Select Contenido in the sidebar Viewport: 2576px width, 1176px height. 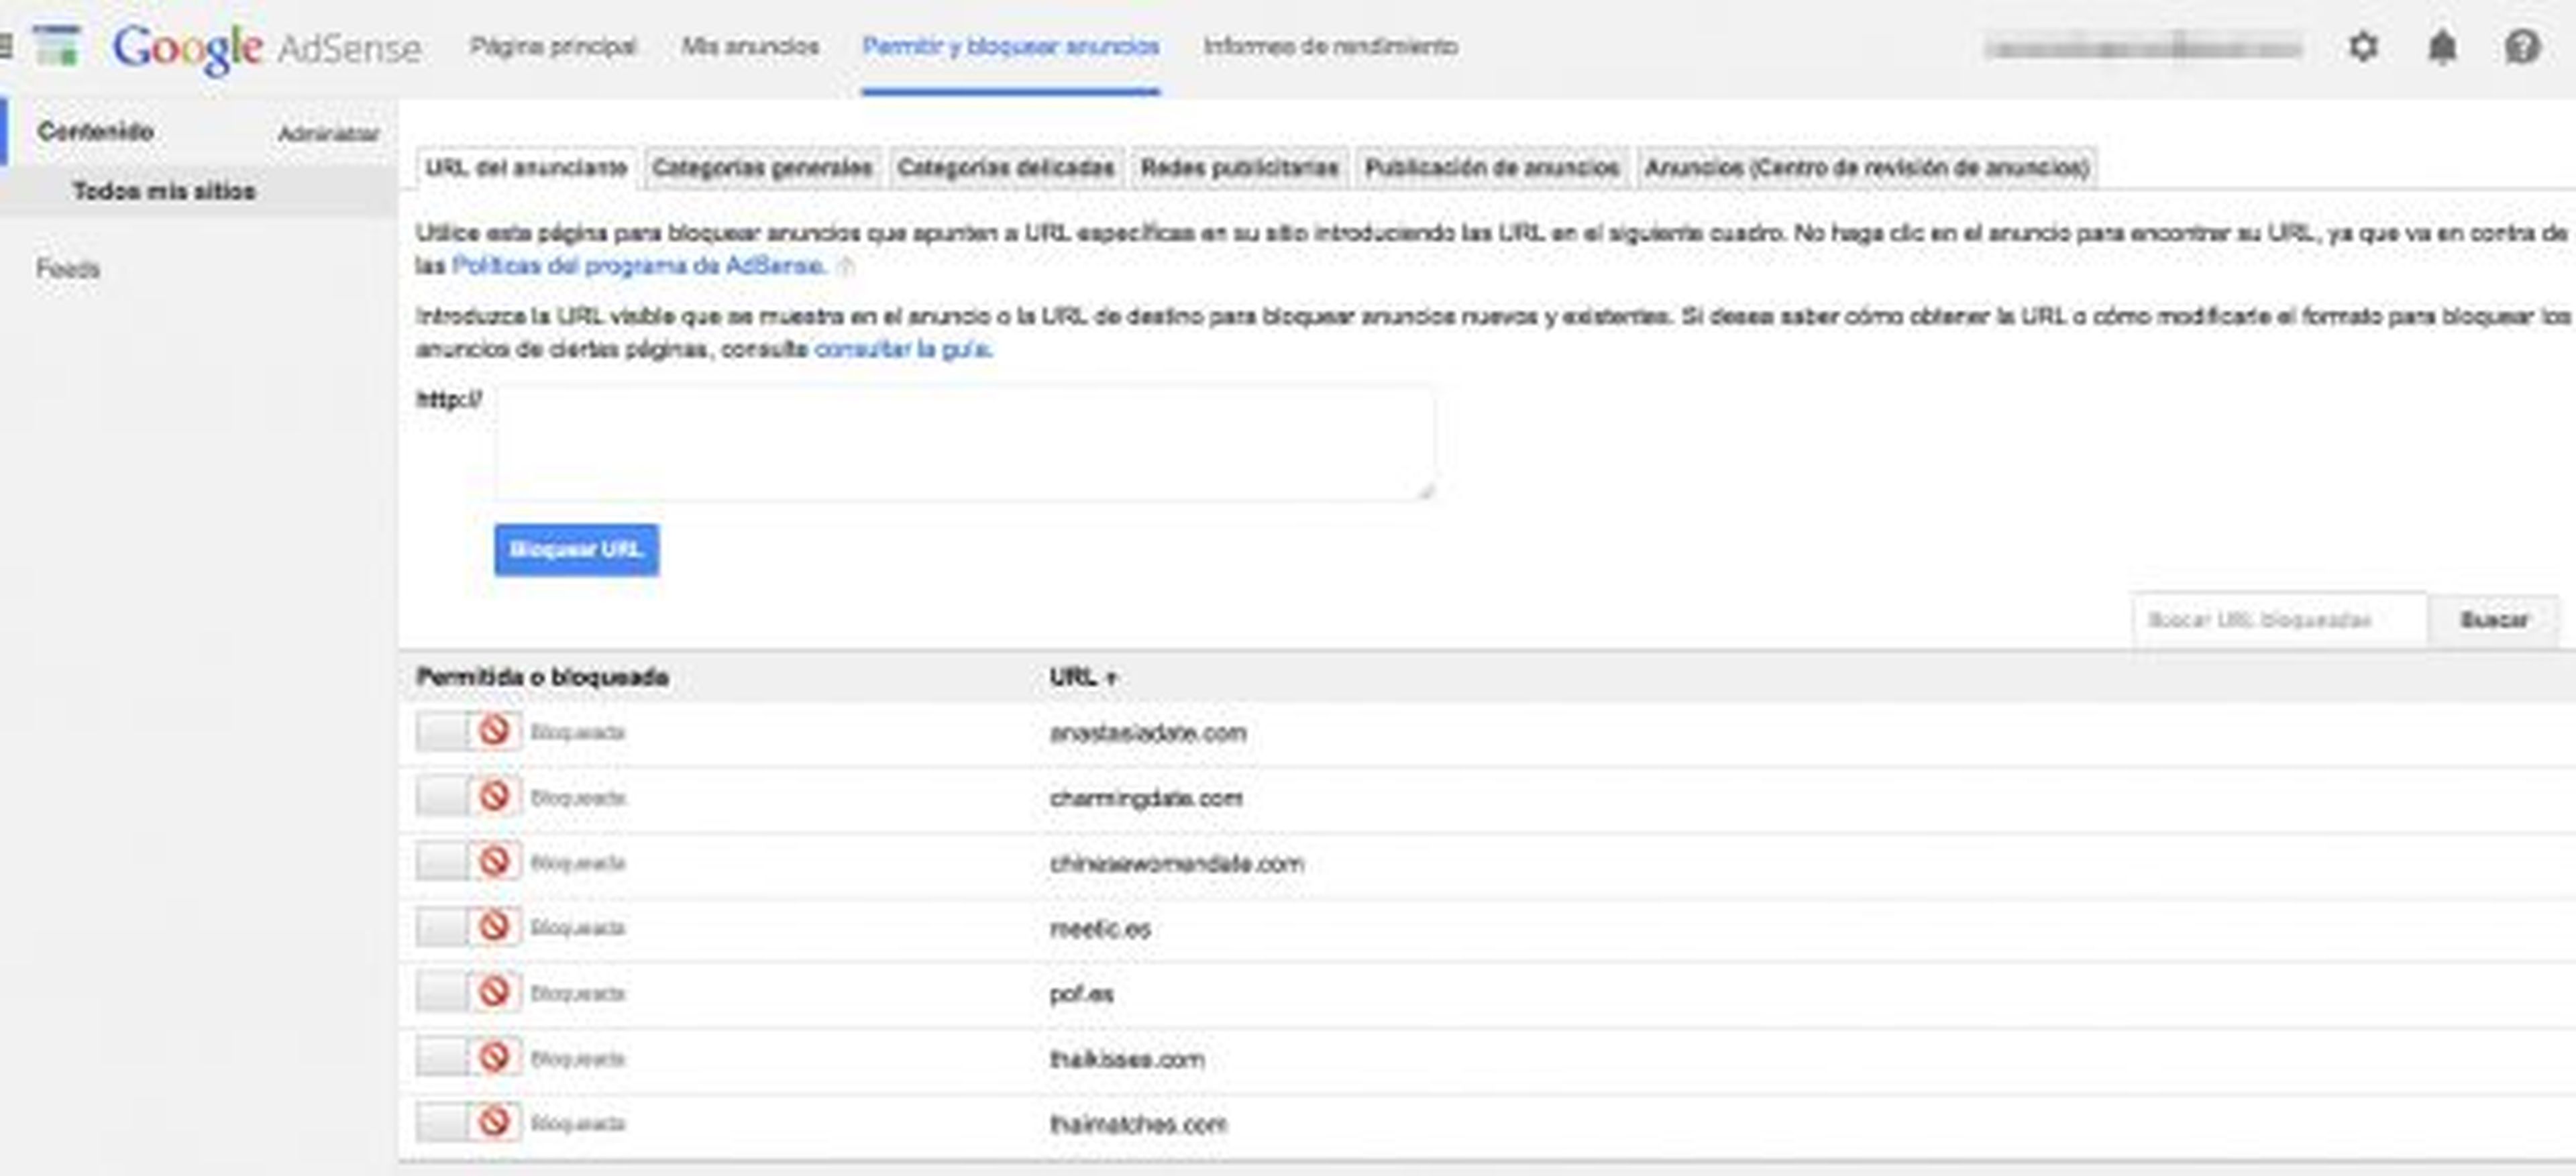click(95, 131)
